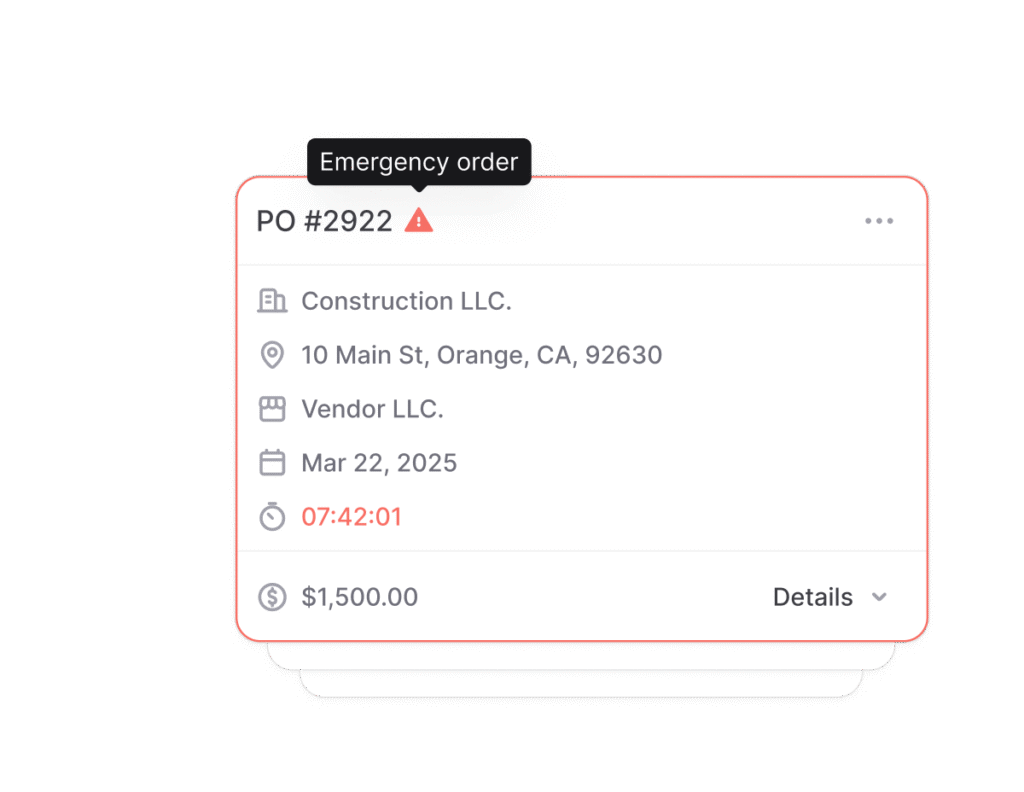
Task: Click the storefront icon next to Vendor LLC
Action: point(272,408)
